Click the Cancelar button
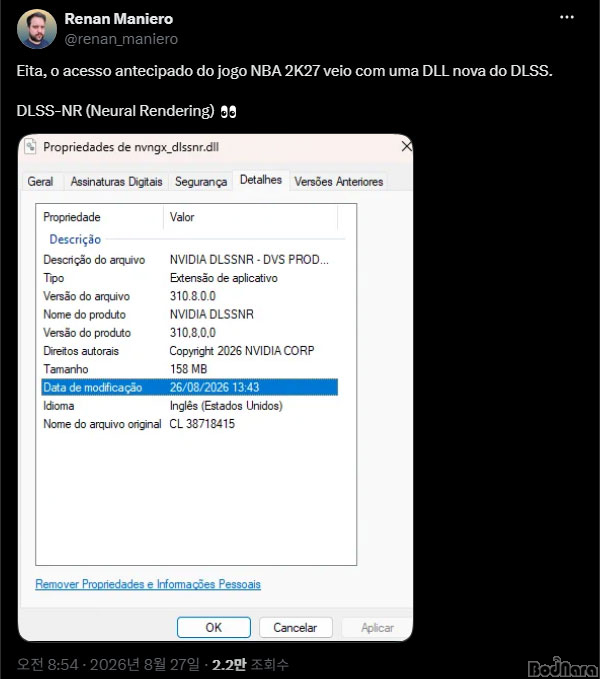600x679 pixels. pyautogui.click(x=296, y=627)
